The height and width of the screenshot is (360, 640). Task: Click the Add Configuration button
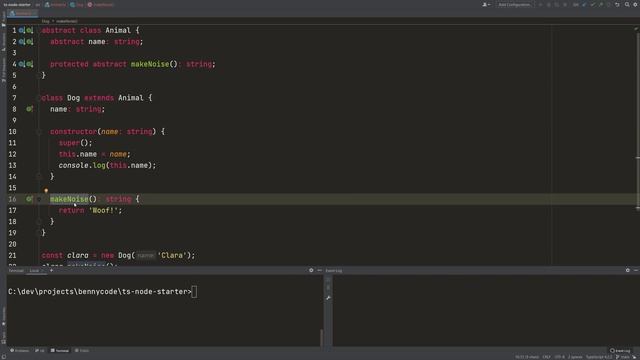[514, 5]
